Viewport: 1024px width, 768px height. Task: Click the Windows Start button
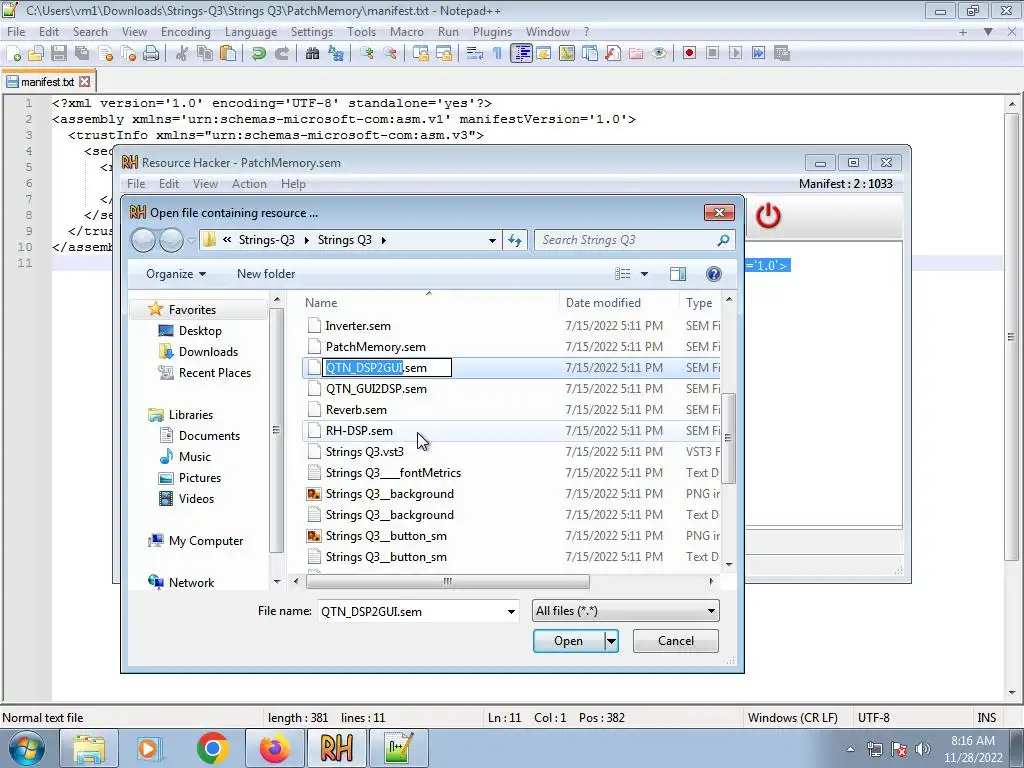point(26,748)
